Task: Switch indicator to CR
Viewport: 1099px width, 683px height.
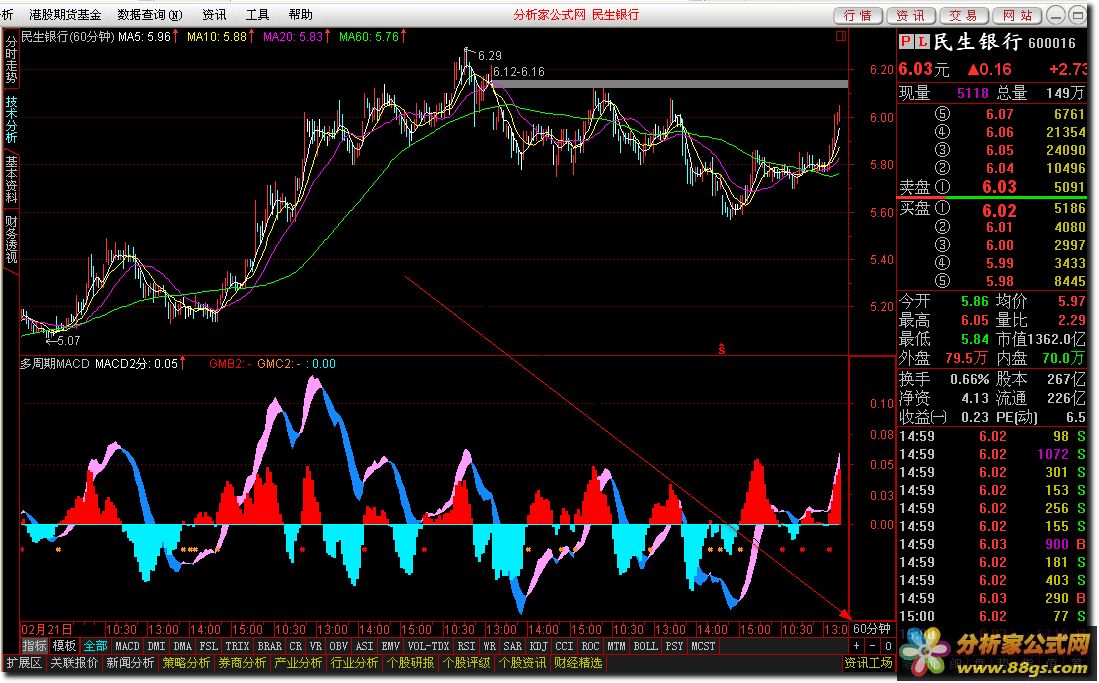Action: pos(296,646)
